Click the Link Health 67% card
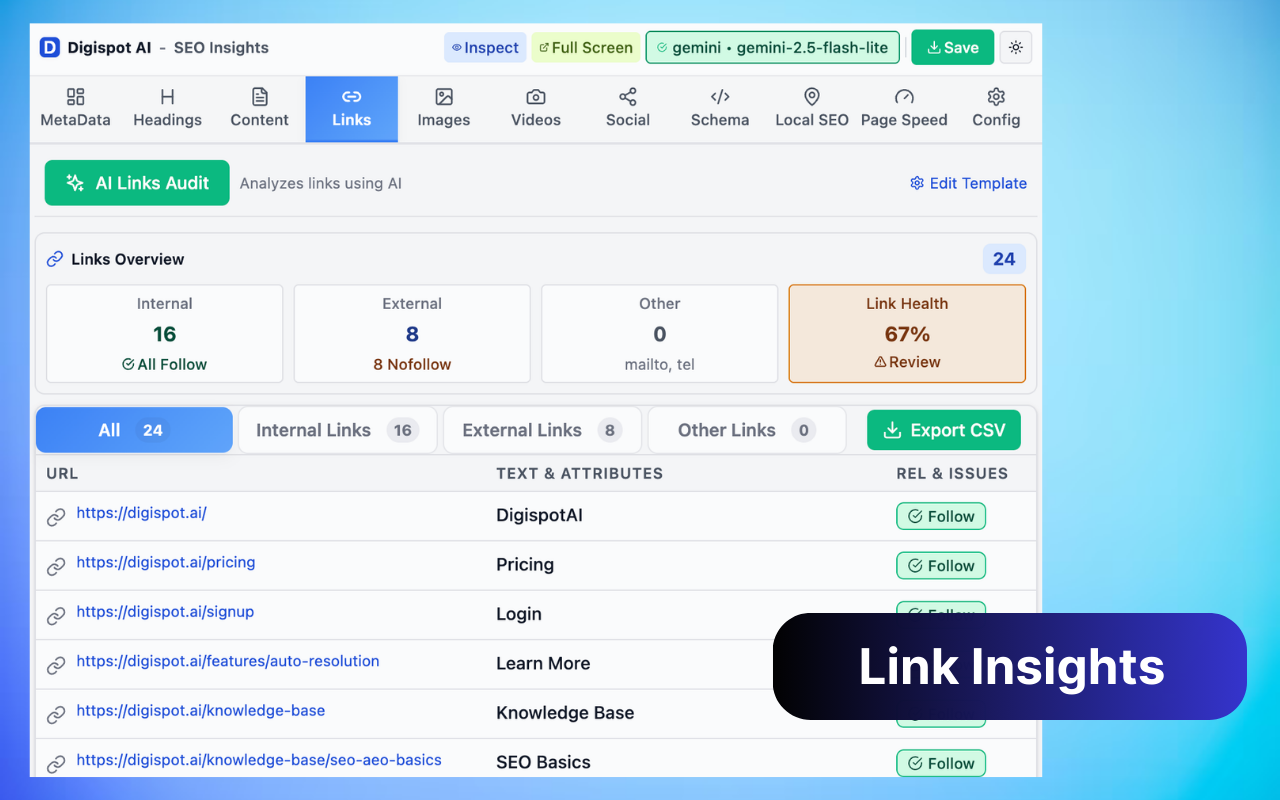 (907, 334)
